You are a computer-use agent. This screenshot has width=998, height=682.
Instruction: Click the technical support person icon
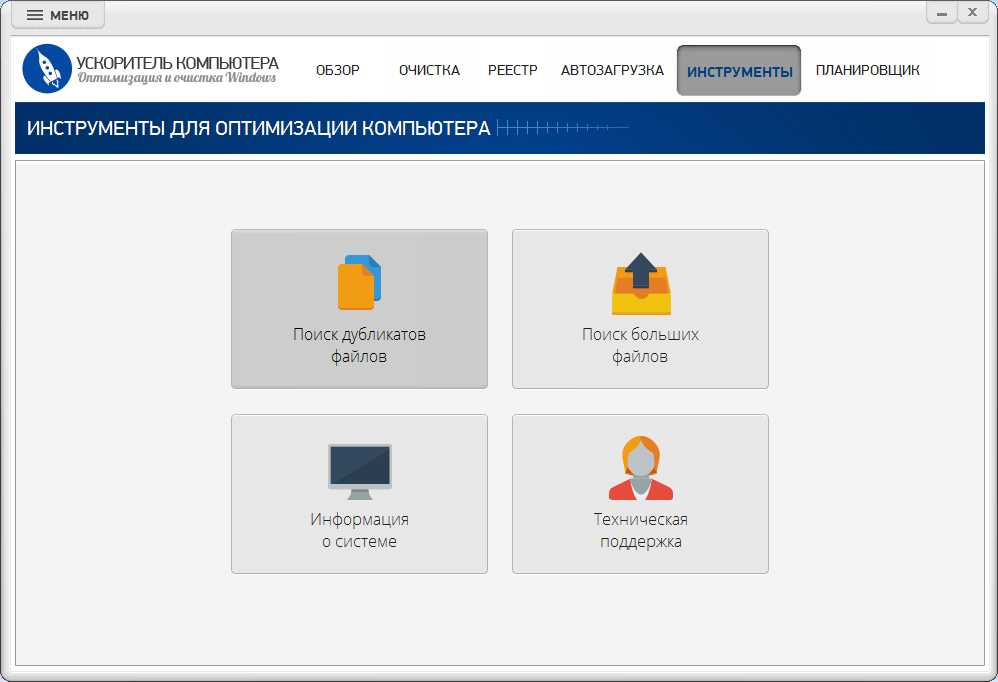pos(640,468)
